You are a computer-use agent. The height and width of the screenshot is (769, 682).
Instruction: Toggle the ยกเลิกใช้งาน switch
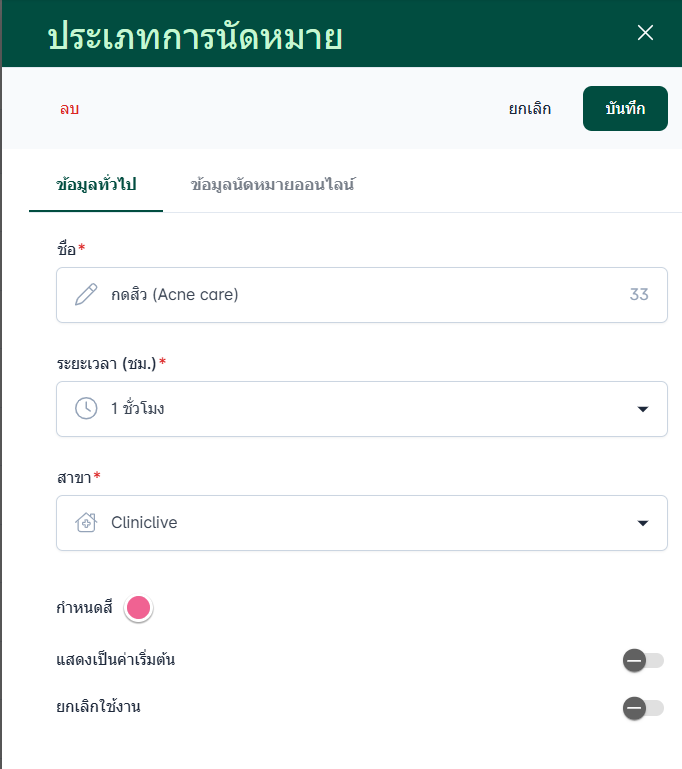click(x=642, y=708)
